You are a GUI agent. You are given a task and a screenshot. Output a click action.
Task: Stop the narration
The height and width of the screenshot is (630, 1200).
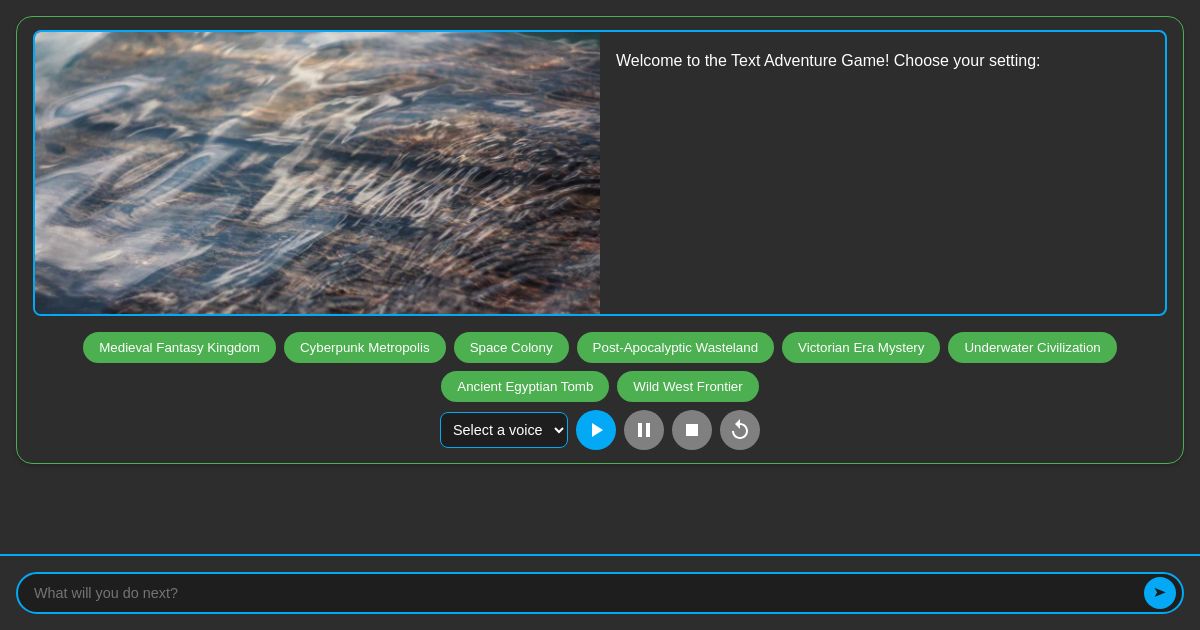pos(692,430)
